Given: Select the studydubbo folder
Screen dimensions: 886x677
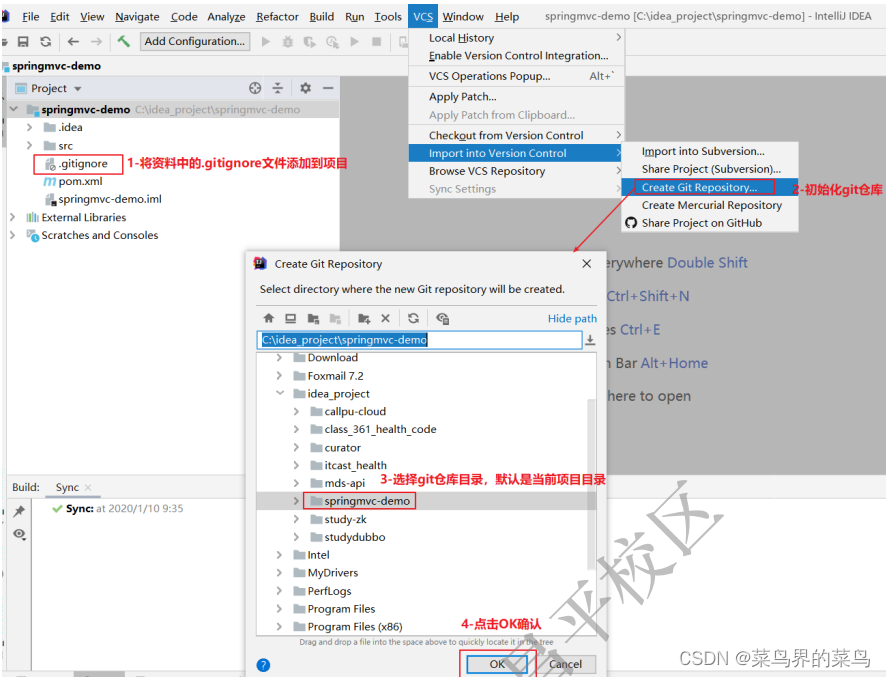Looking at the screenshot, I should point(354,537).
